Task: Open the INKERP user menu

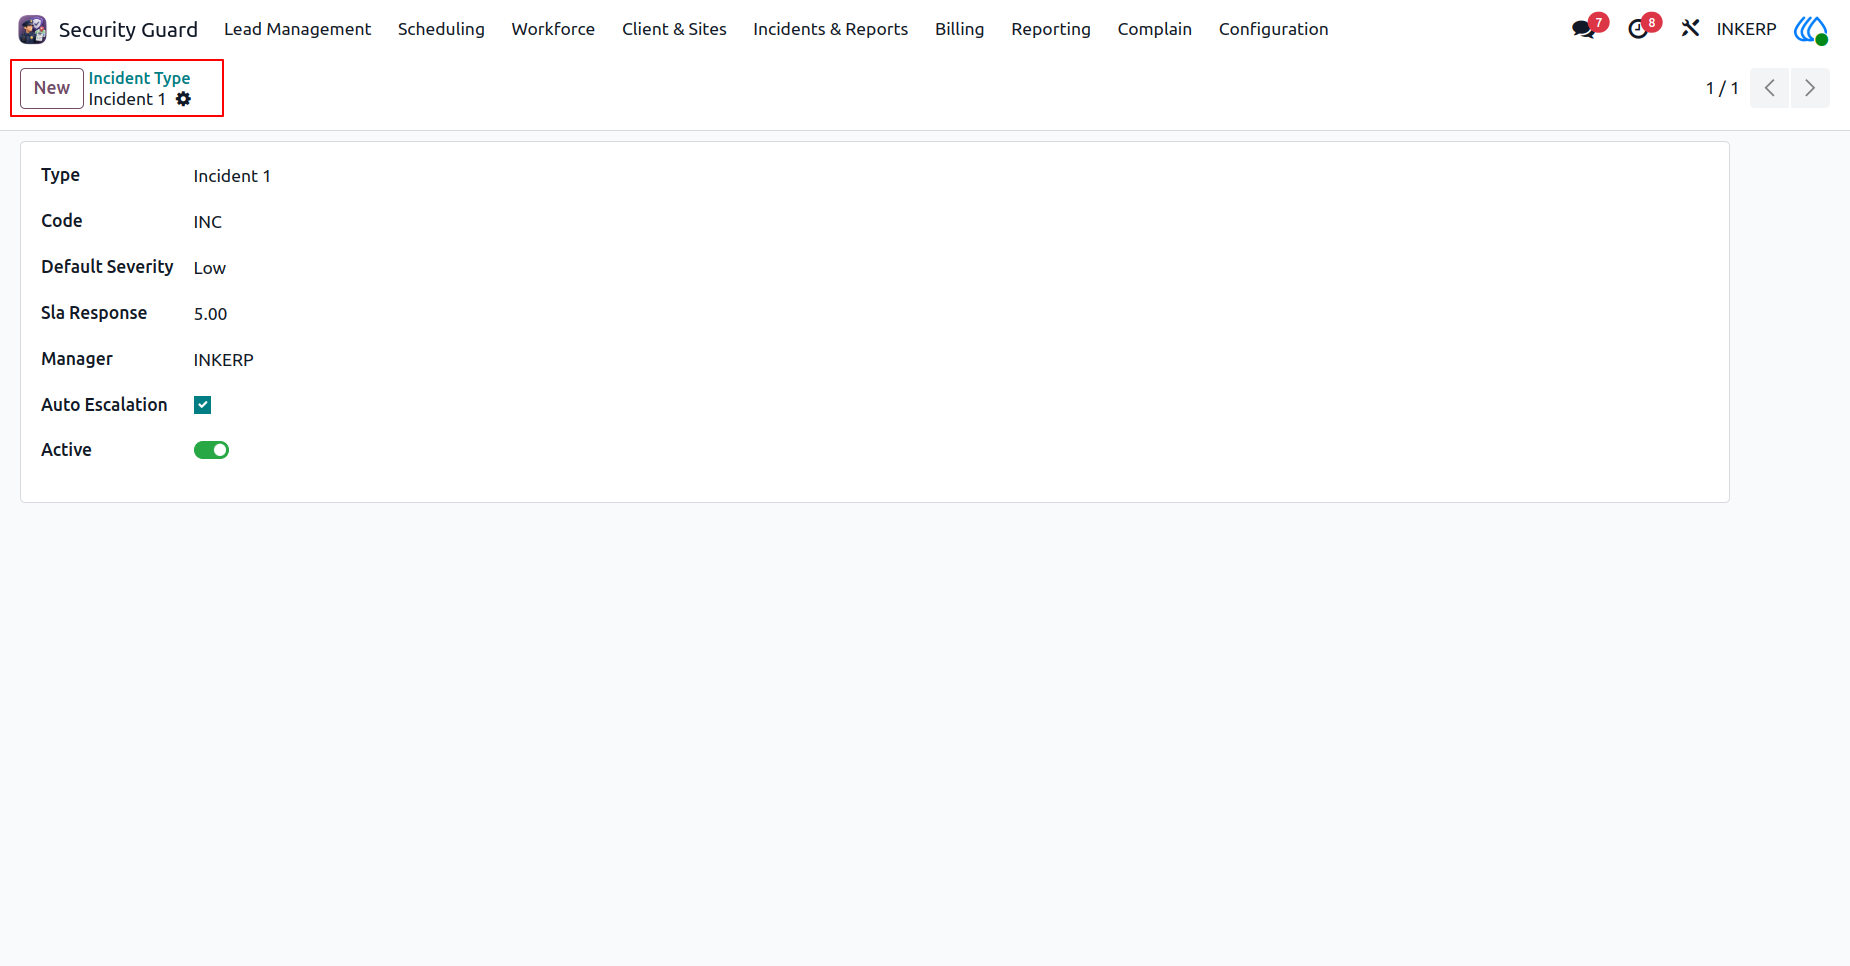Action: [x=1746, y=29]
